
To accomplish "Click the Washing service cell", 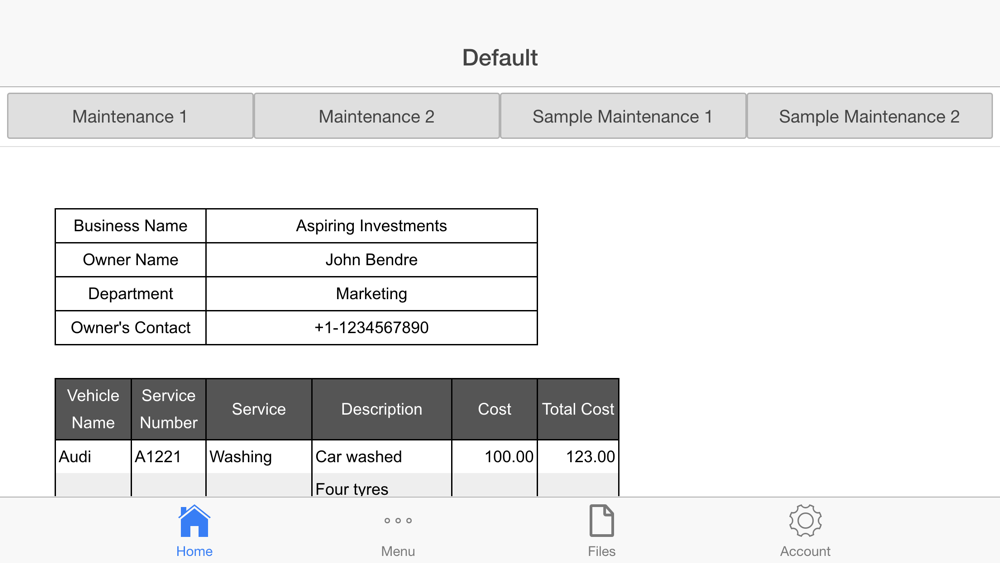I will pyautogui.click(x=258, y=457).
